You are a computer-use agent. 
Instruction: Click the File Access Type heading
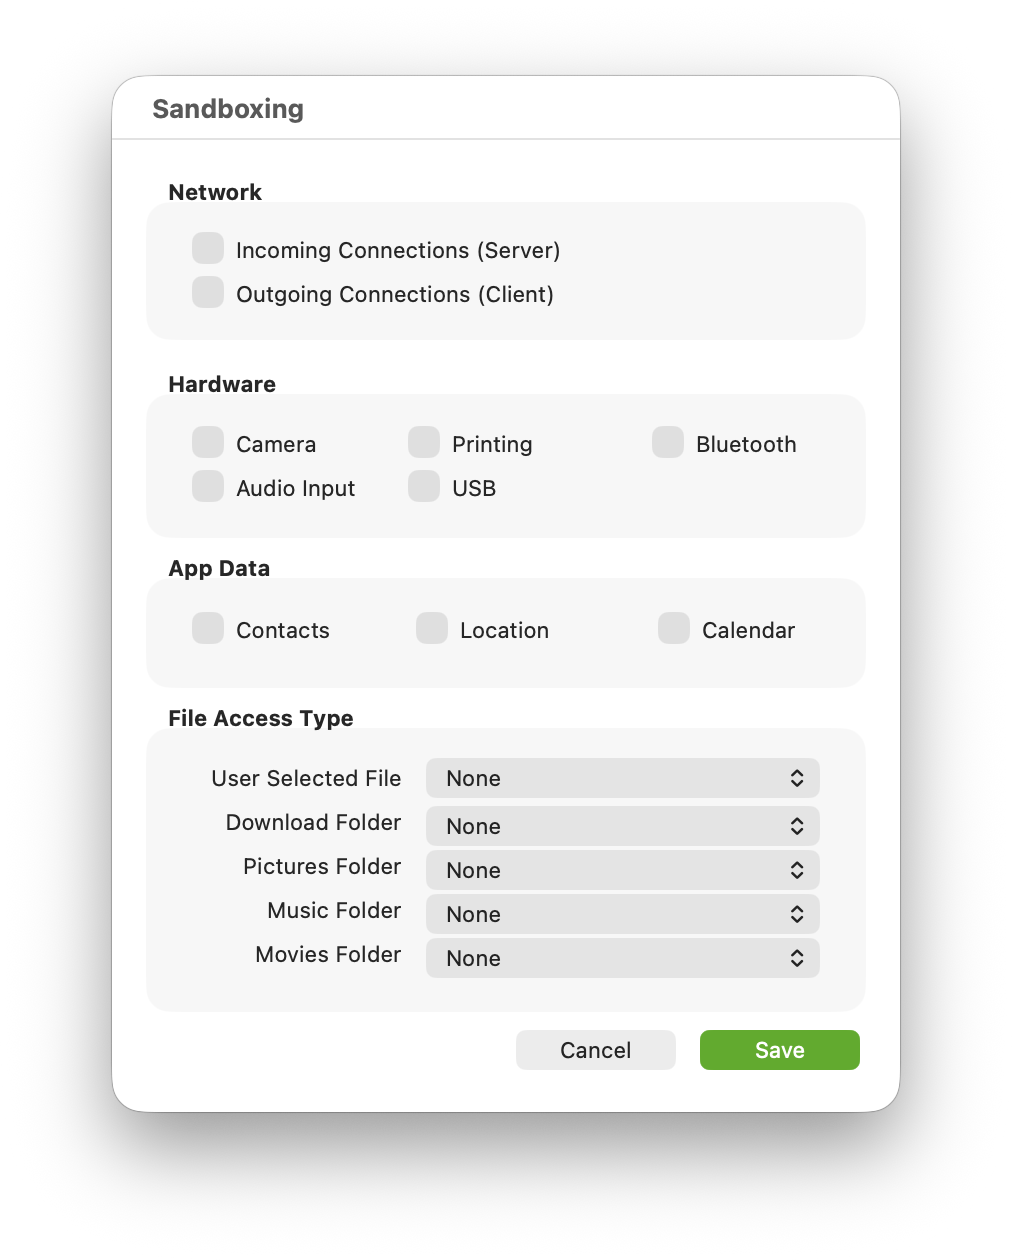(x=261, y=718)
